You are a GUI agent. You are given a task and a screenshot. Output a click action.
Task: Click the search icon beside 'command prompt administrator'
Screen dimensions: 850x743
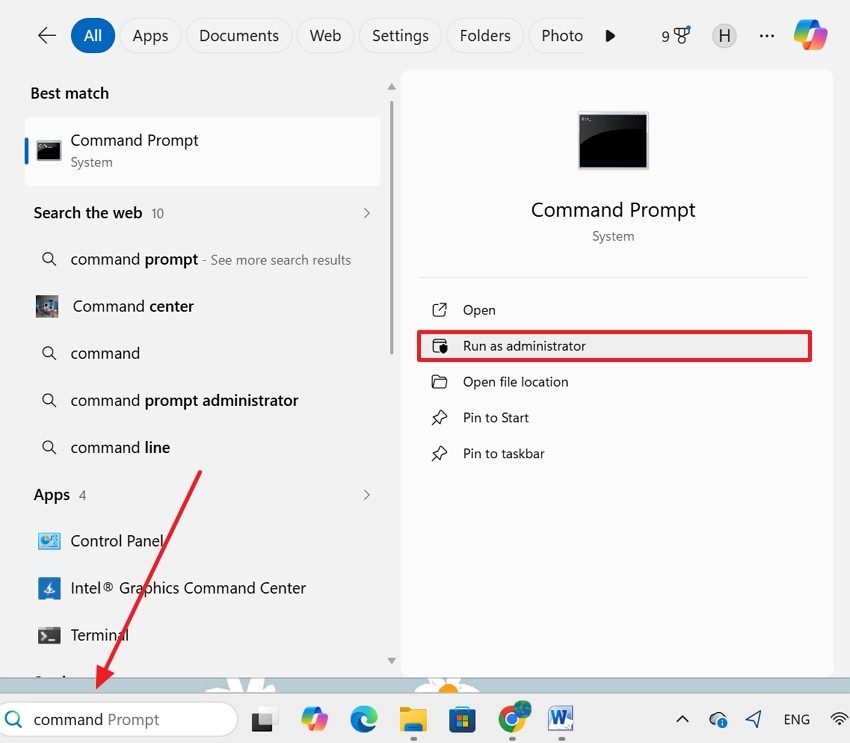[x=49, y=400]
